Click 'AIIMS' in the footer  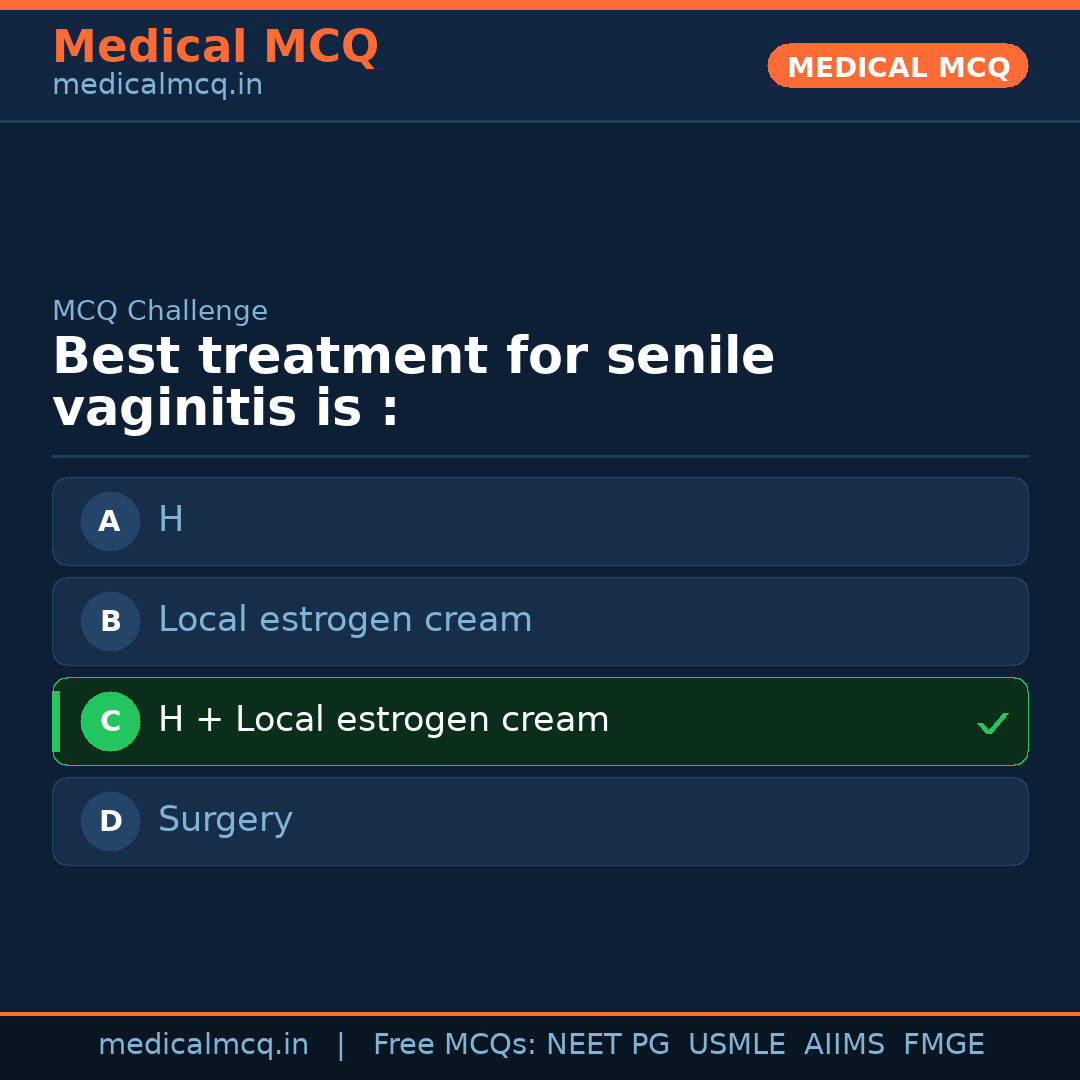coord(844,1045)
